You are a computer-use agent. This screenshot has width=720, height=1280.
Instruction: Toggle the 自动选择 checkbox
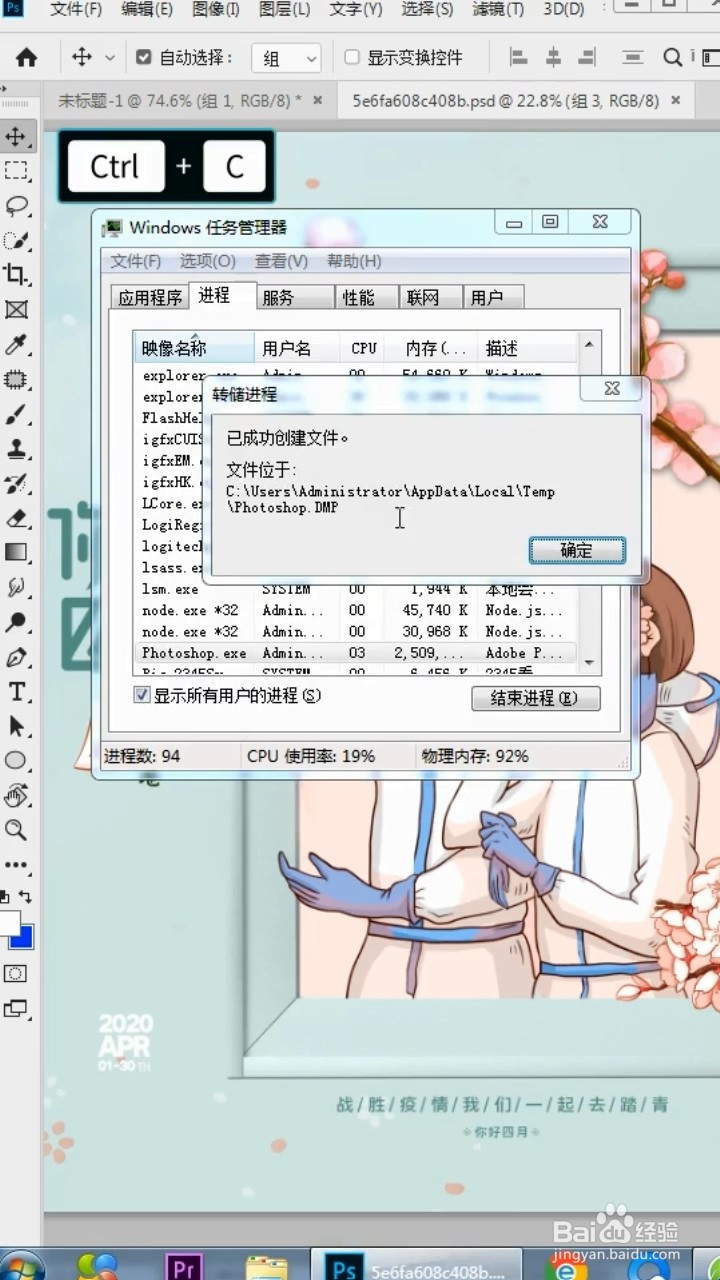143,57
